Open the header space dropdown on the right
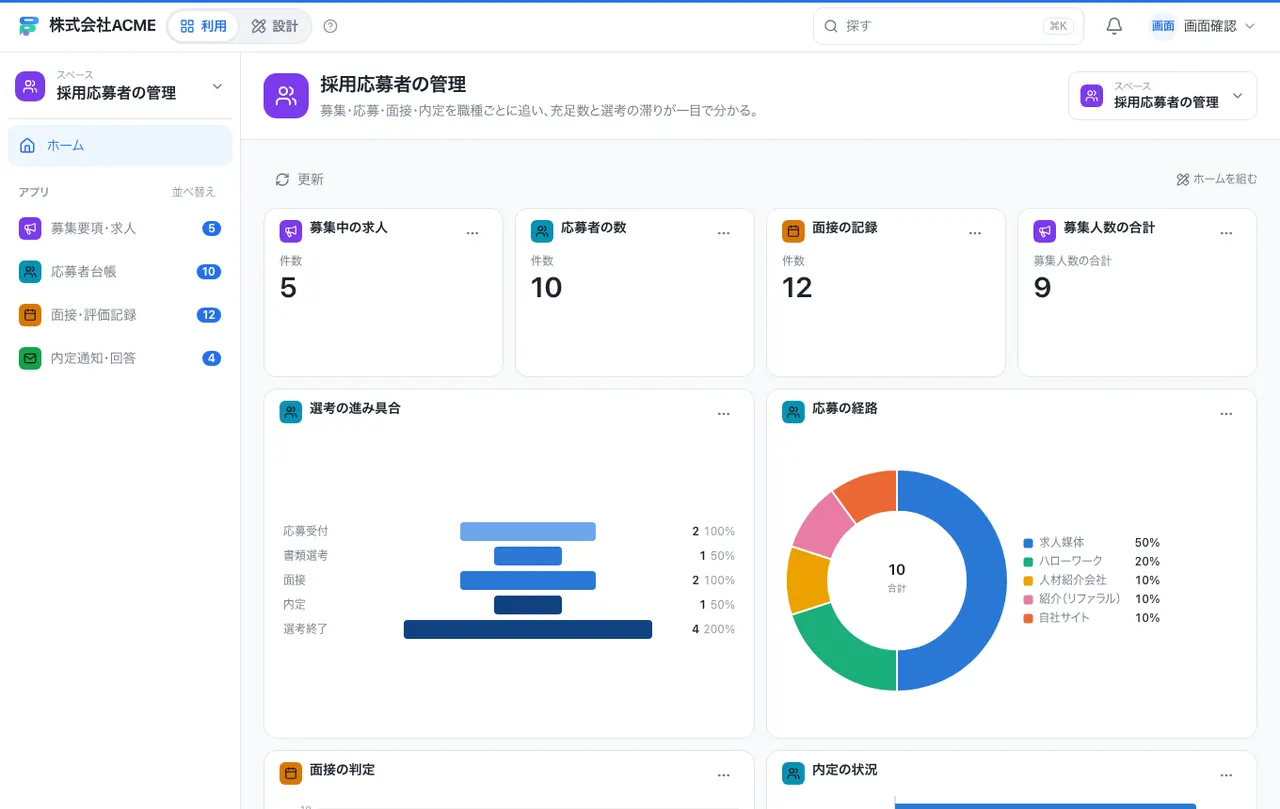Screen dimensions: 1280x809 [x=1162, y=96]
